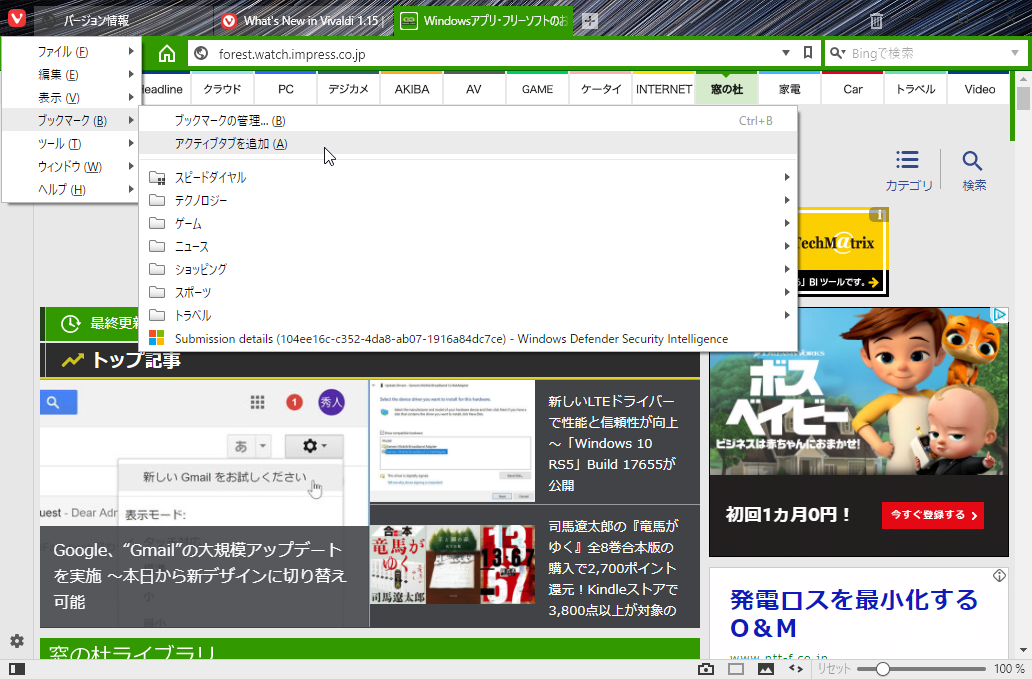Open the ショッピング bookmark folder
1032x679 pixels.
pos(468,269)
